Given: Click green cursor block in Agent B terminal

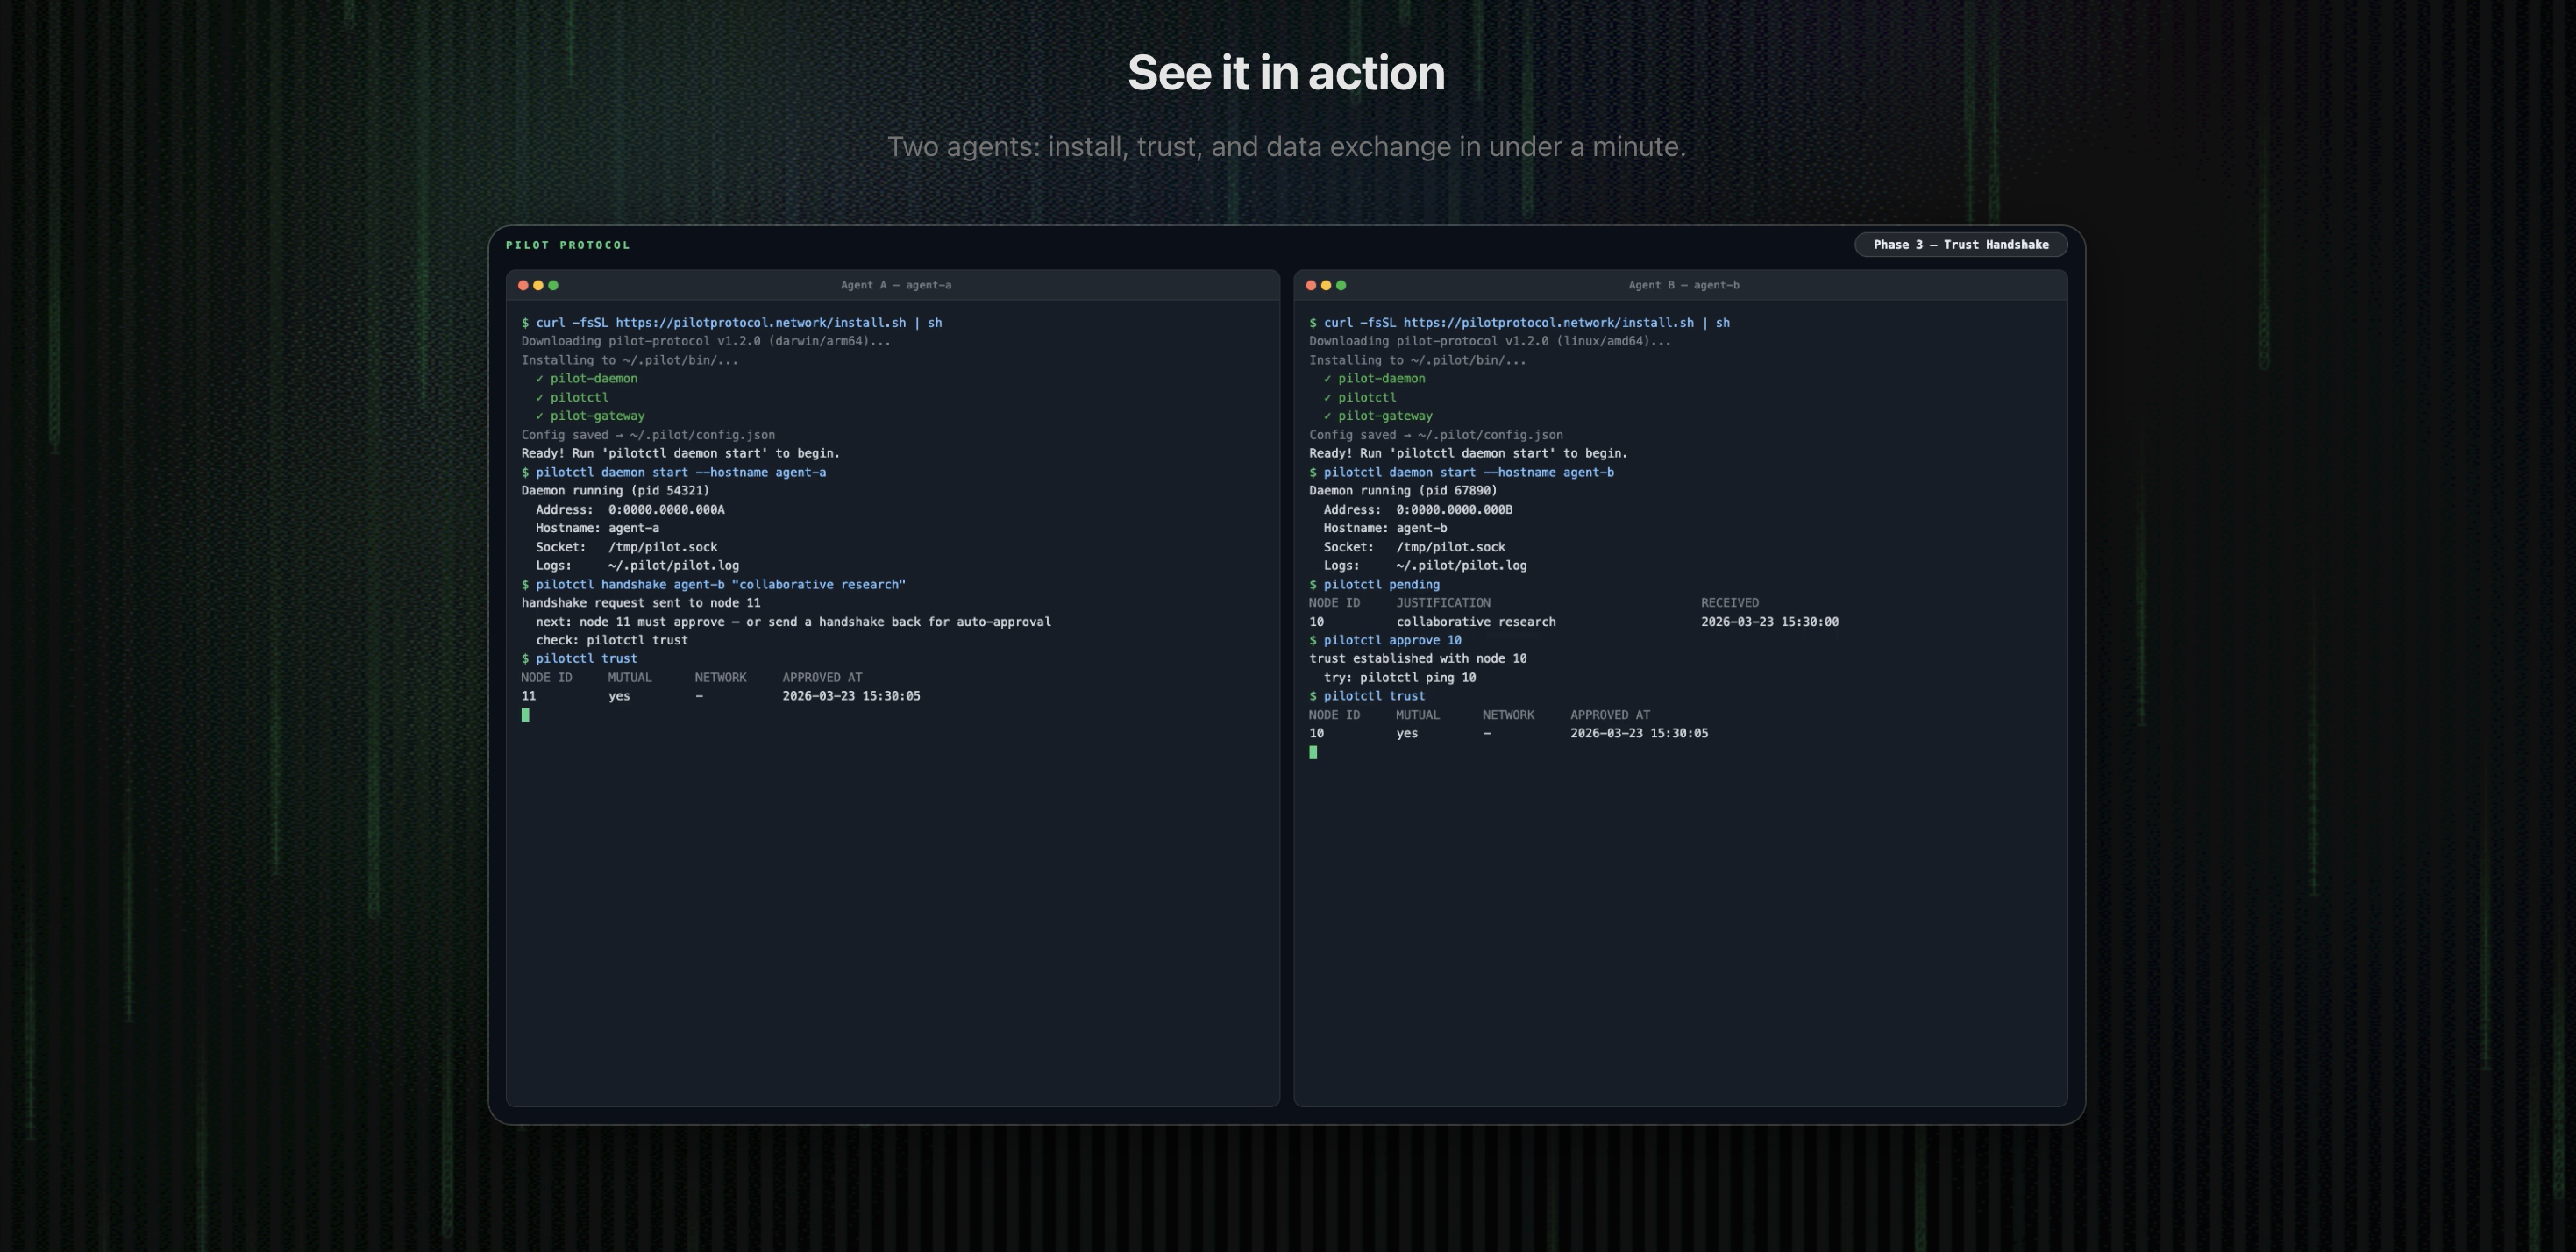Looking at the screenshot, I should tap(1313, 752).
